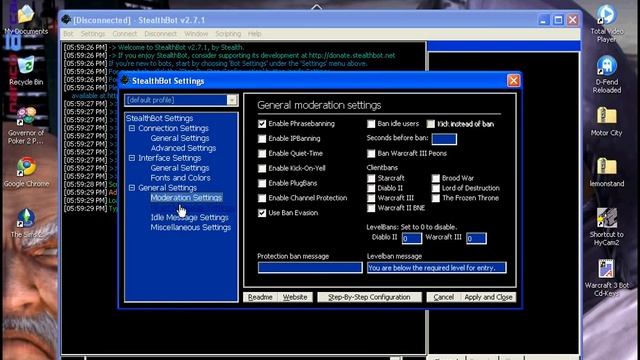
Task: Check Warcraft III clientban box
Action: coord(371,198)
